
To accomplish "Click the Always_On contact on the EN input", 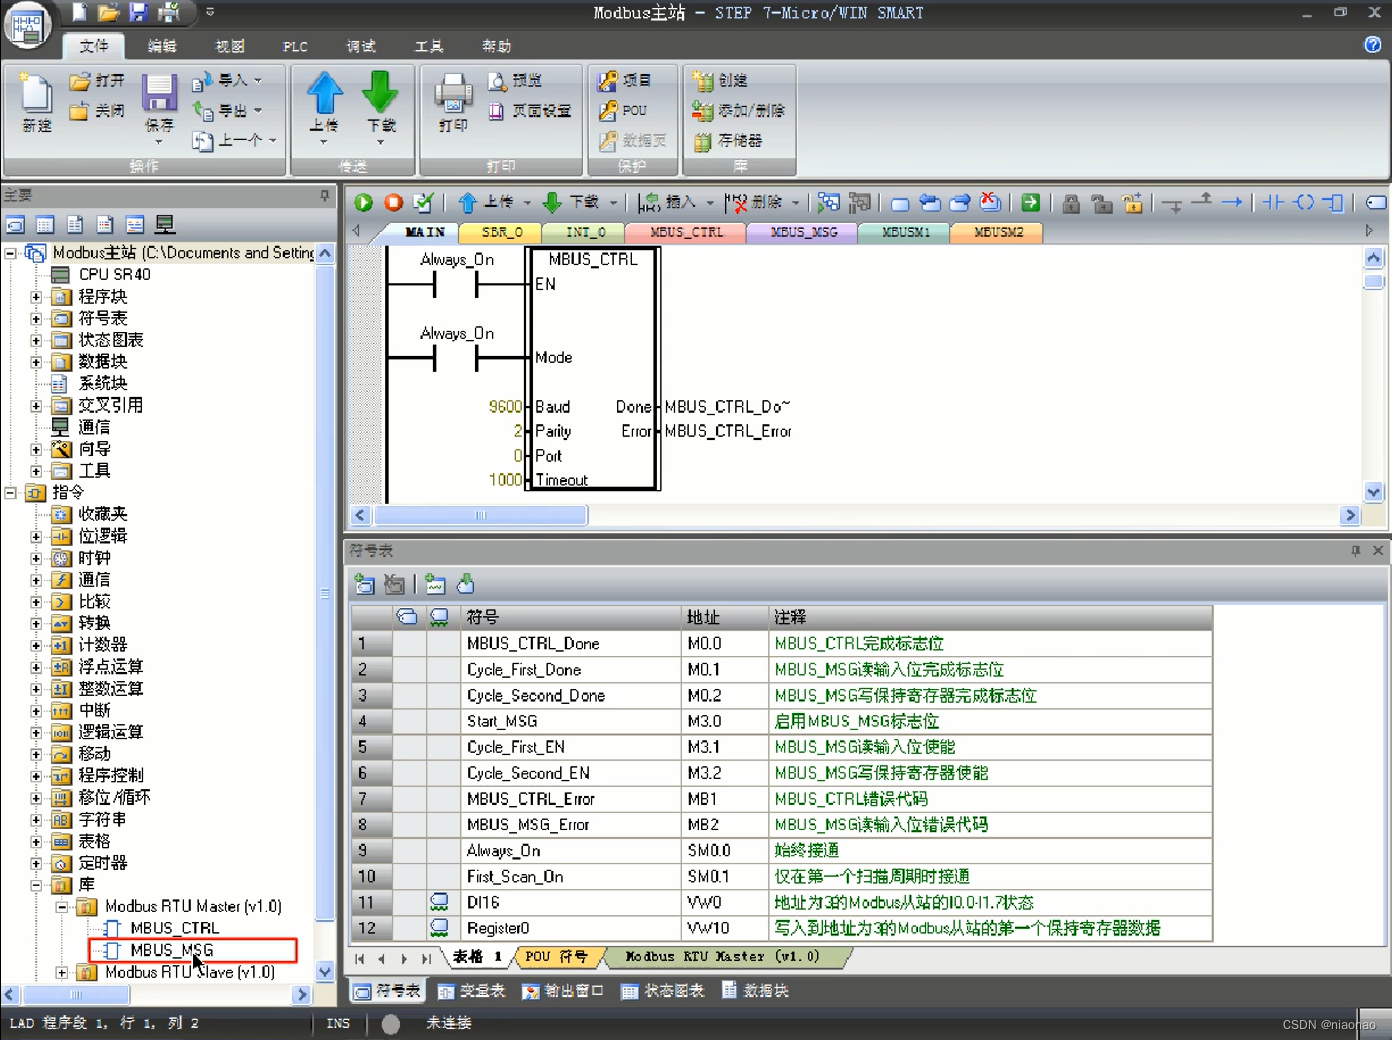I will pyautogui.click(x=456, y=285).
